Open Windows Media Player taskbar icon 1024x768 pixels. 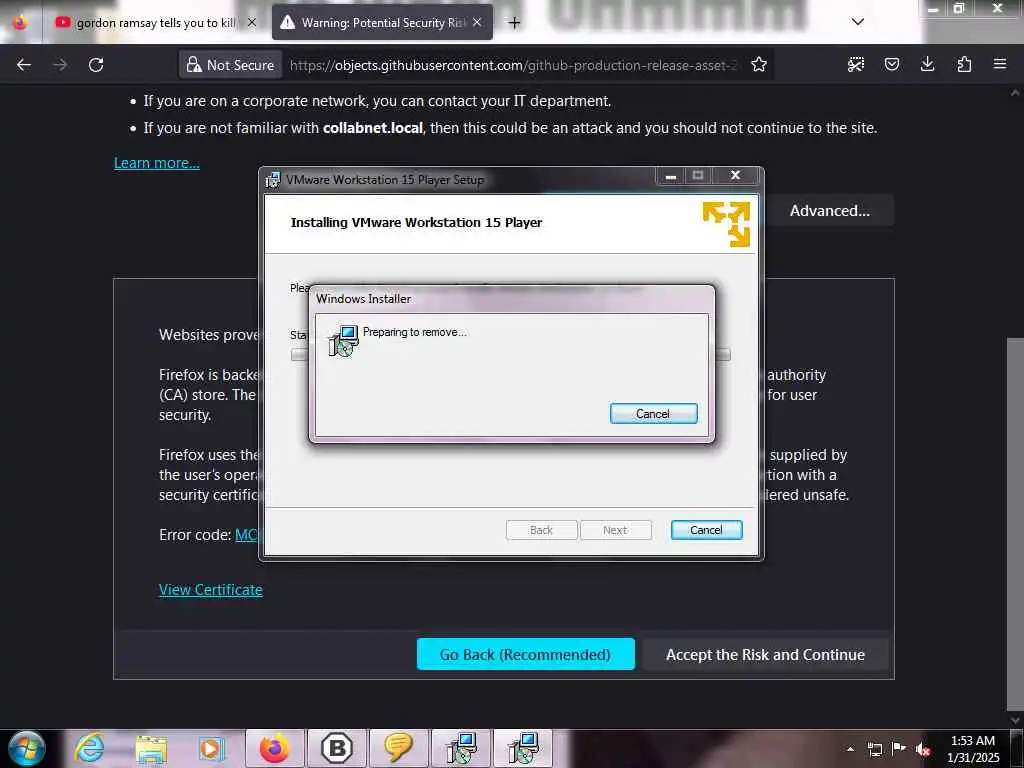coord(212,749)
